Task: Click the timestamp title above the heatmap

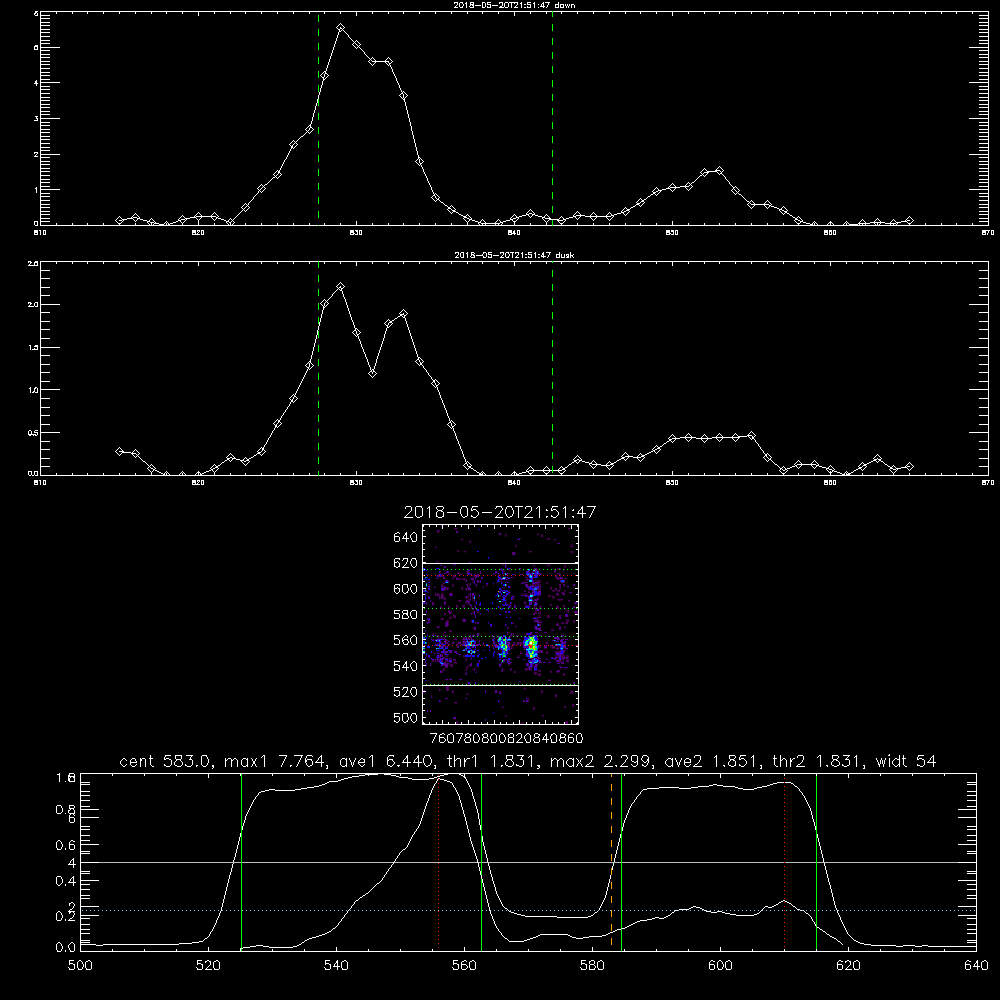Action: point(500,512)
